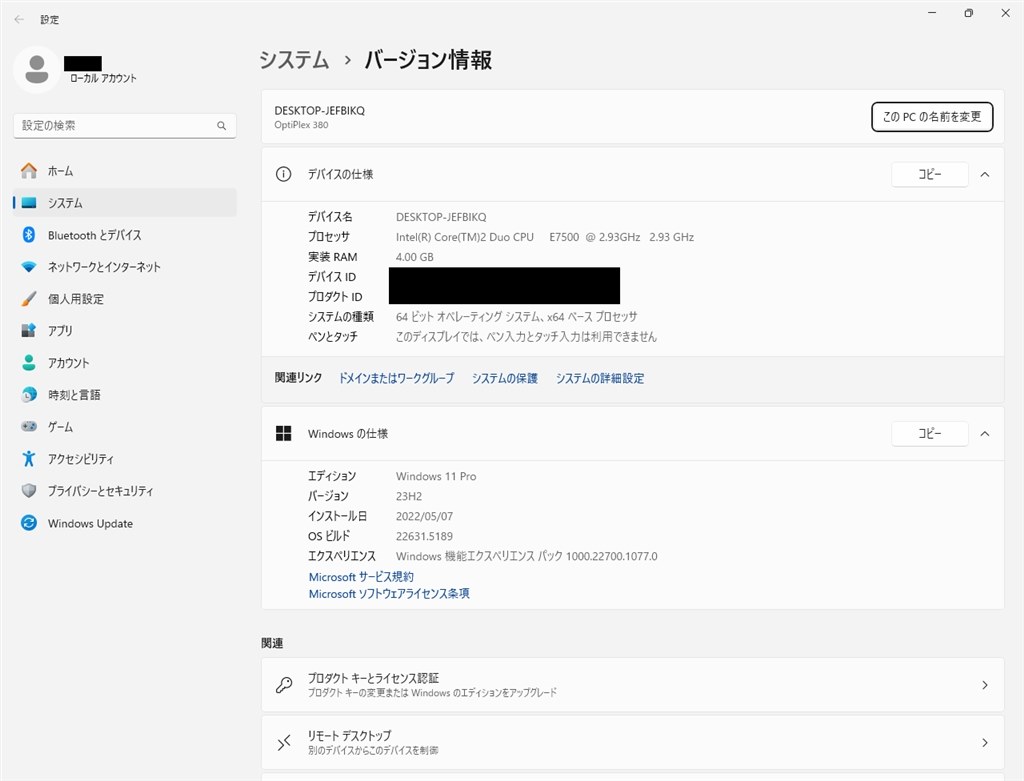Click the privacy shield icon
Screen dimensions: 1024x781
(x=29, y=491)
